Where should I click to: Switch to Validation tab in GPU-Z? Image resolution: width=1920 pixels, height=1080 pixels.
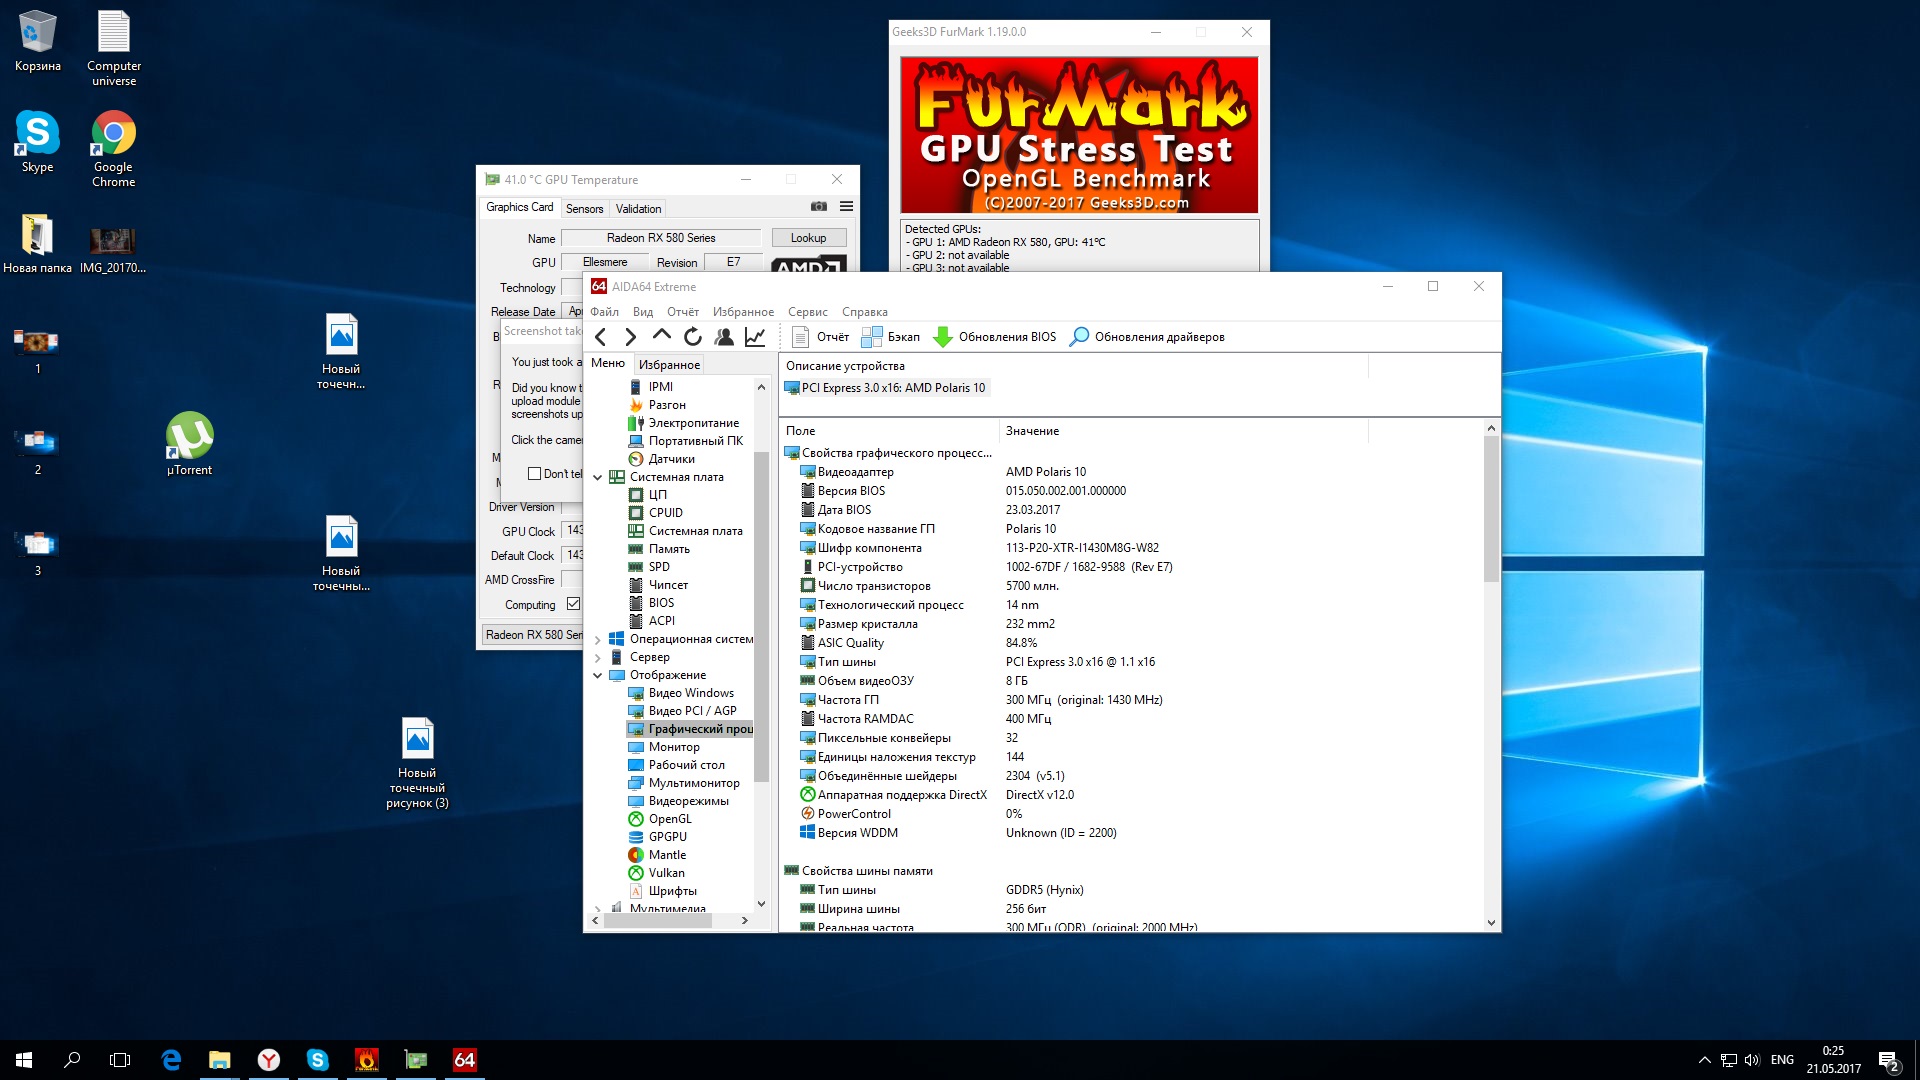(x=638, y=209)
